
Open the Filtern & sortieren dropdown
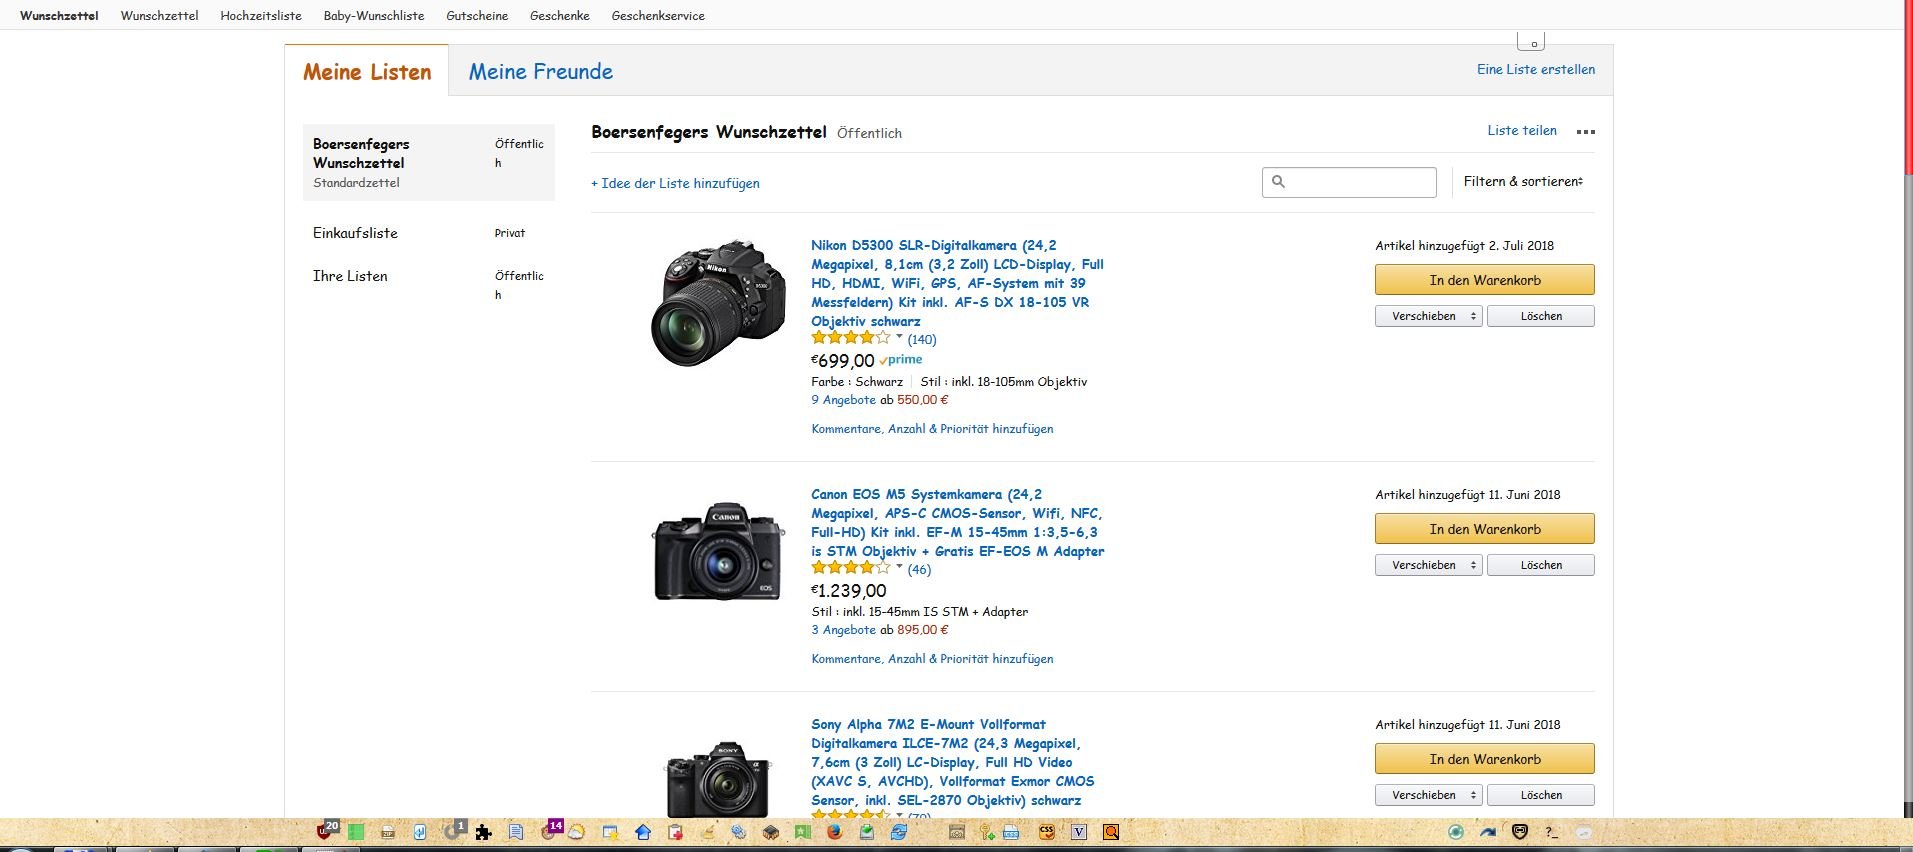(x=1523, y=181)
